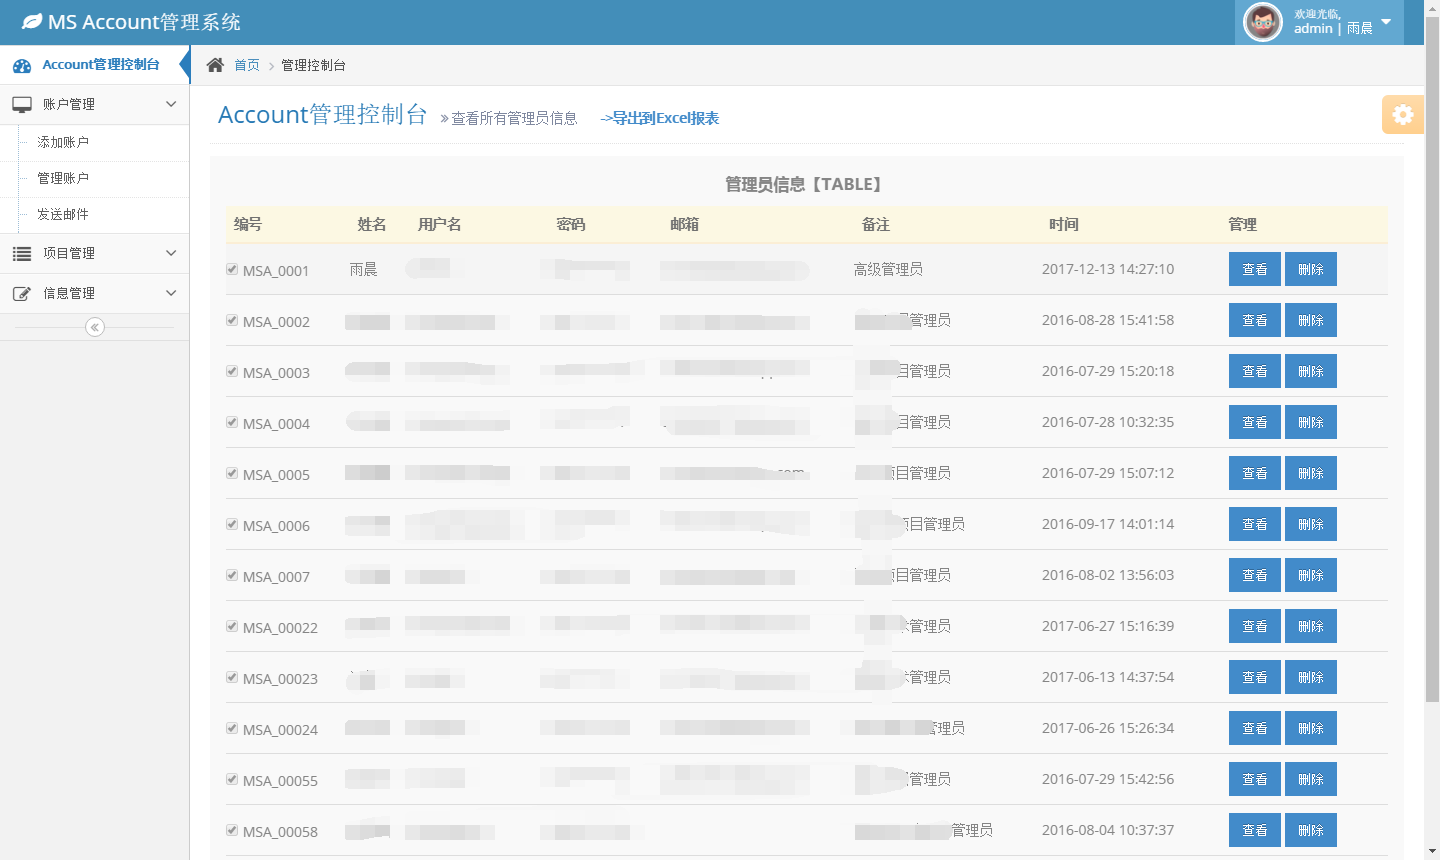Expand the 项目管理 submenu chevron
The height and width of the screenshot is (860, 1440).
point(171,253)
